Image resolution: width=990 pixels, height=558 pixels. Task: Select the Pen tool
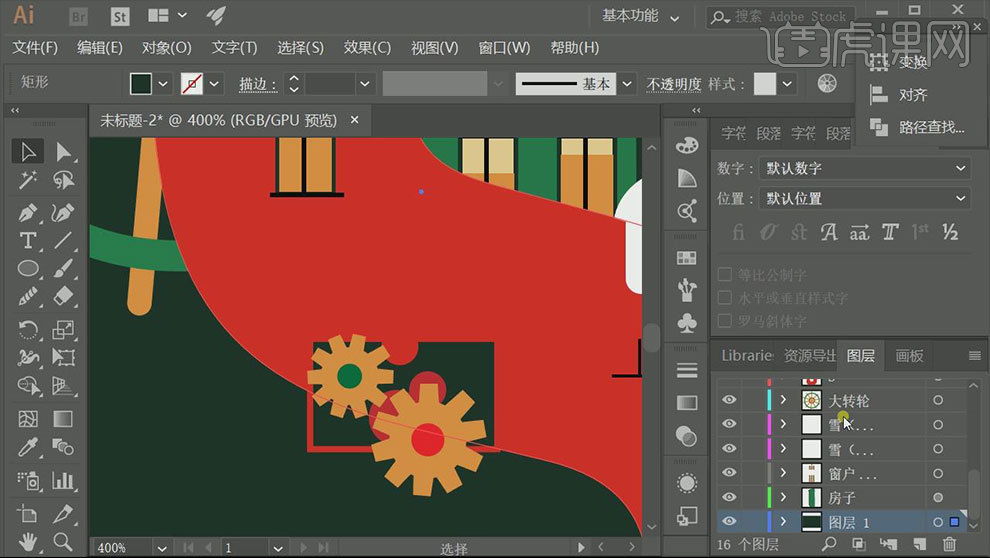click(28, 212)
